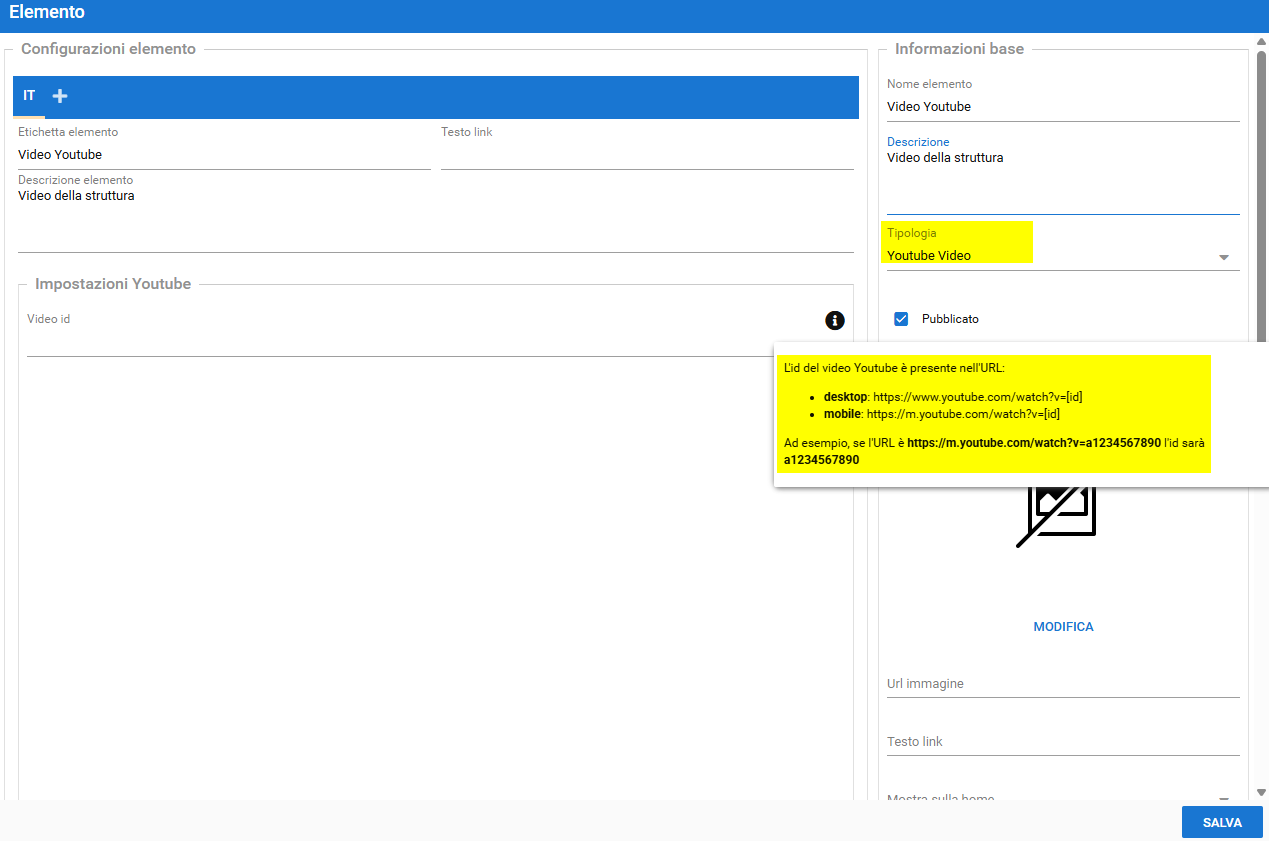Add a new language with plus icon
The image size is (1269, 841).
(60, 96)
